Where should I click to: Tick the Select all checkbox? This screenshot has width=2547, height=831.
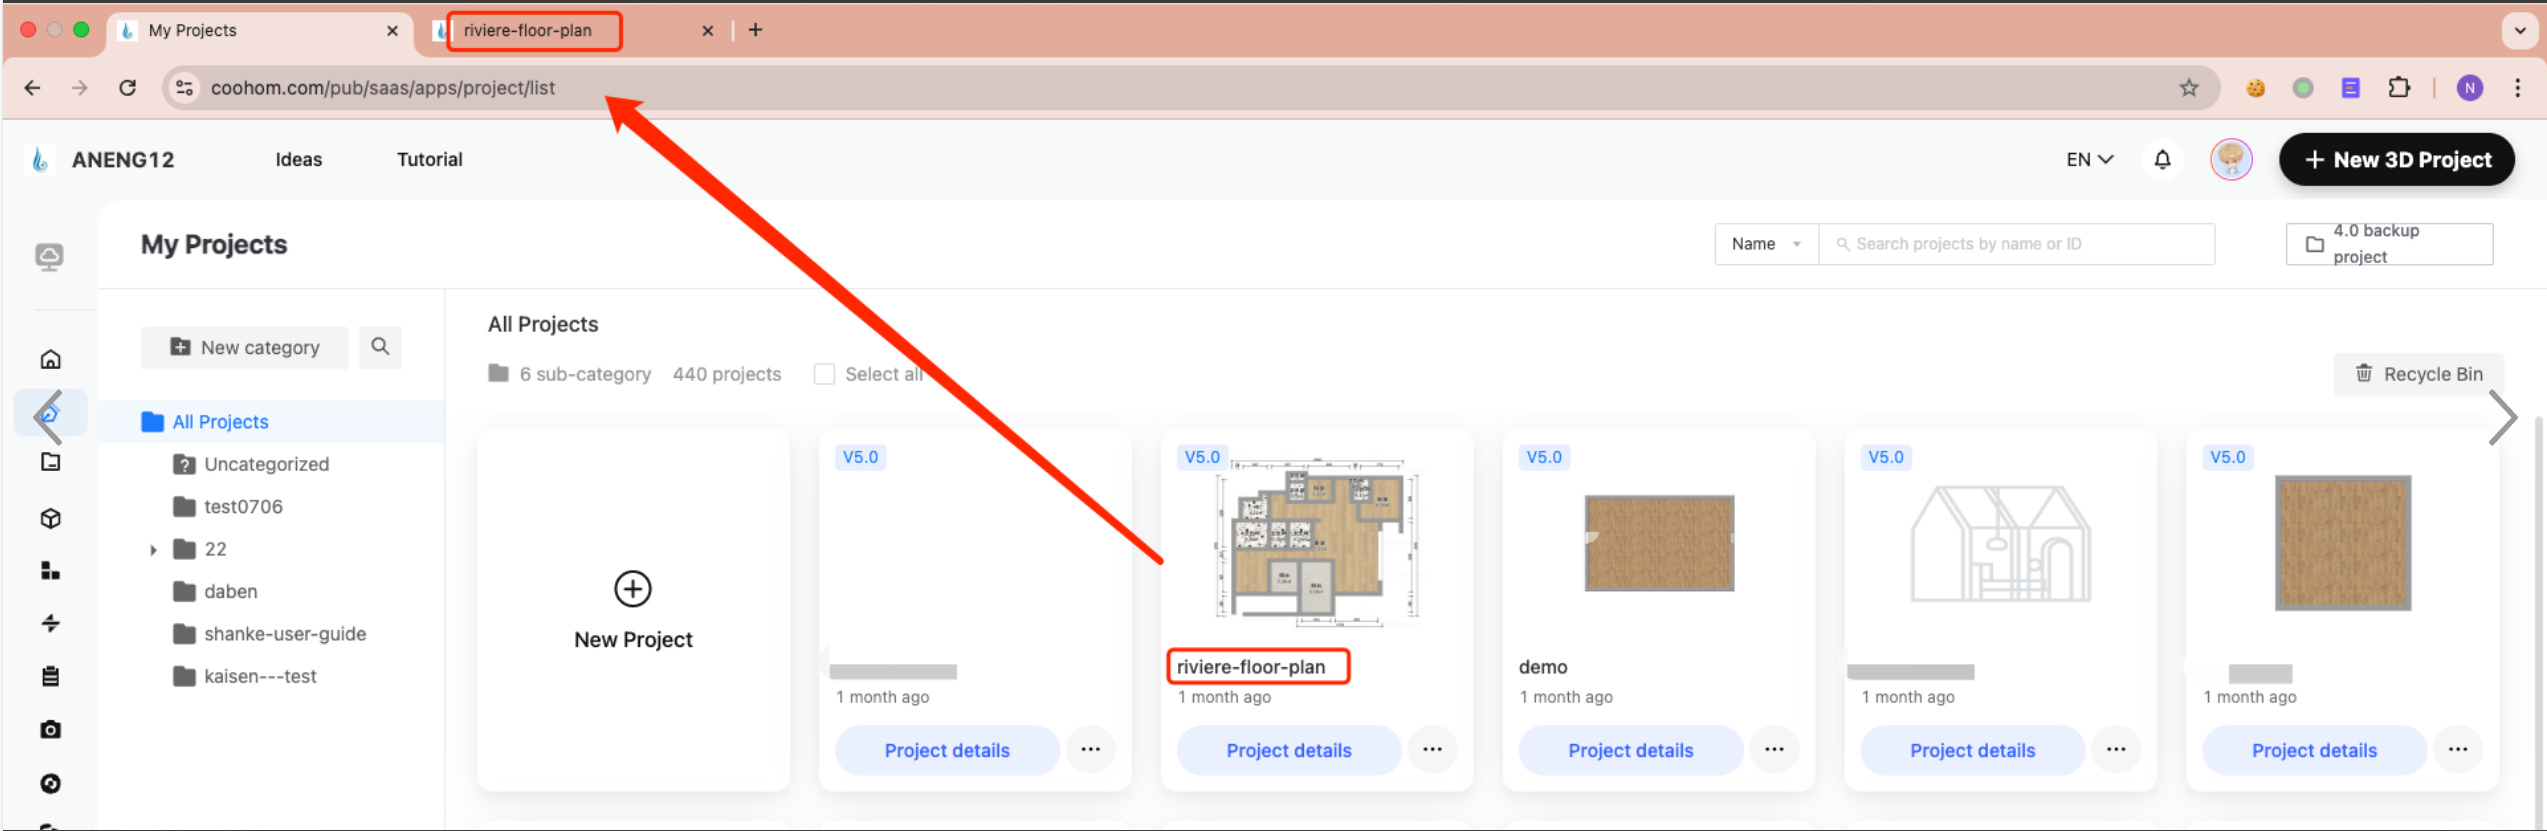[x=824, y=374]
